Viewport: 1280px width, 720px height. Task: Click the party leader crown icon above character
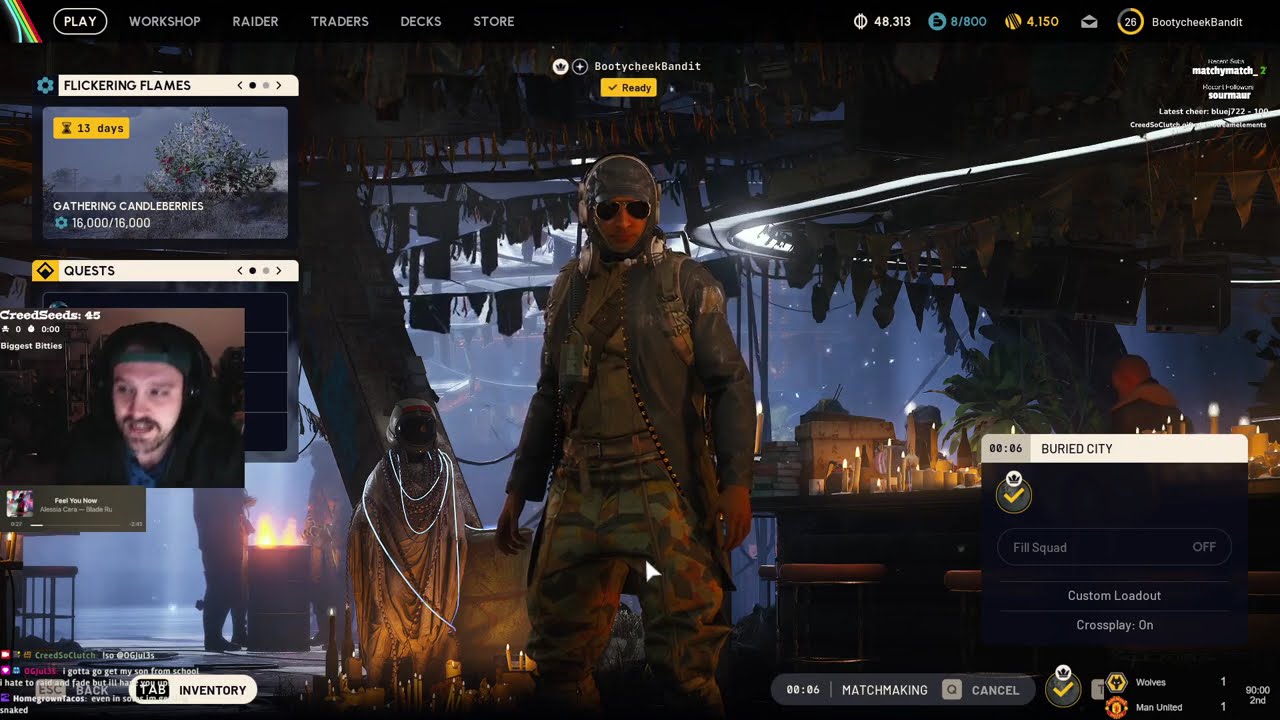[560, 66]
